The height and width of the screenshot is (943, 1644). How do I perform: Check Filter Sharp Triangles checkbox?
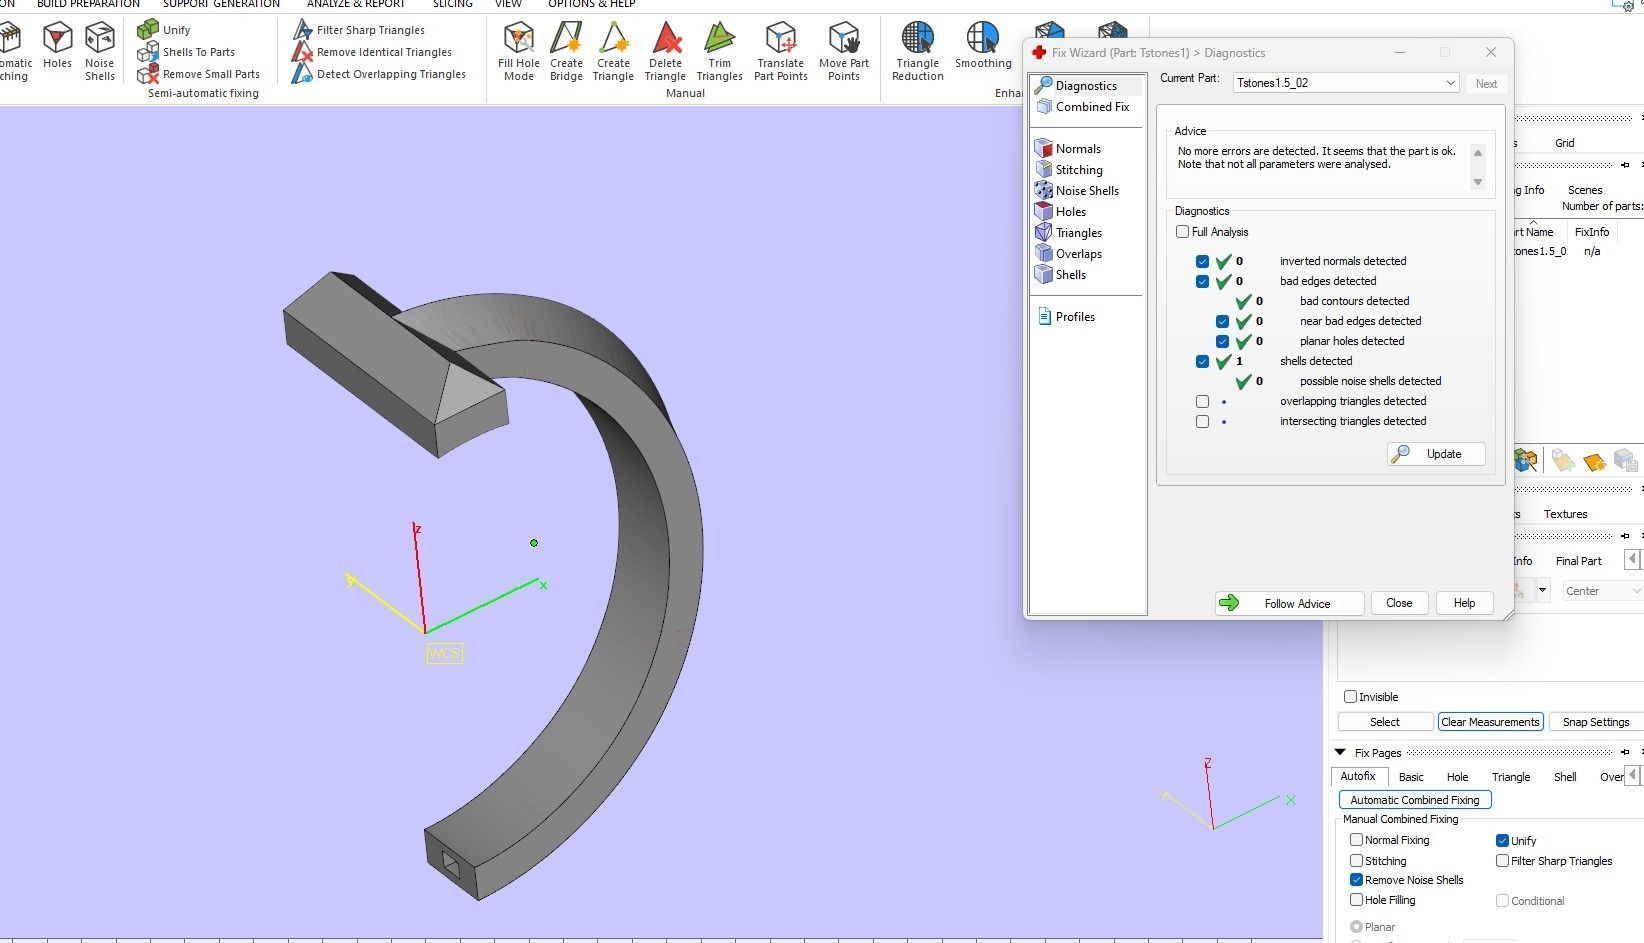click(x=1502, y=861)
